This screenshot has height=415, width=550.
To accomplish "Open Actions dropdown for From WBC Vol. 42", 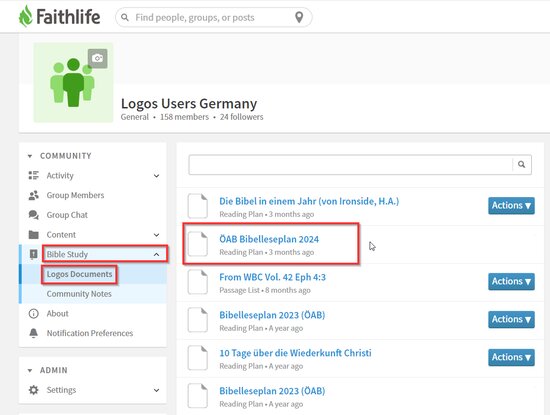I will click(511, 281).
